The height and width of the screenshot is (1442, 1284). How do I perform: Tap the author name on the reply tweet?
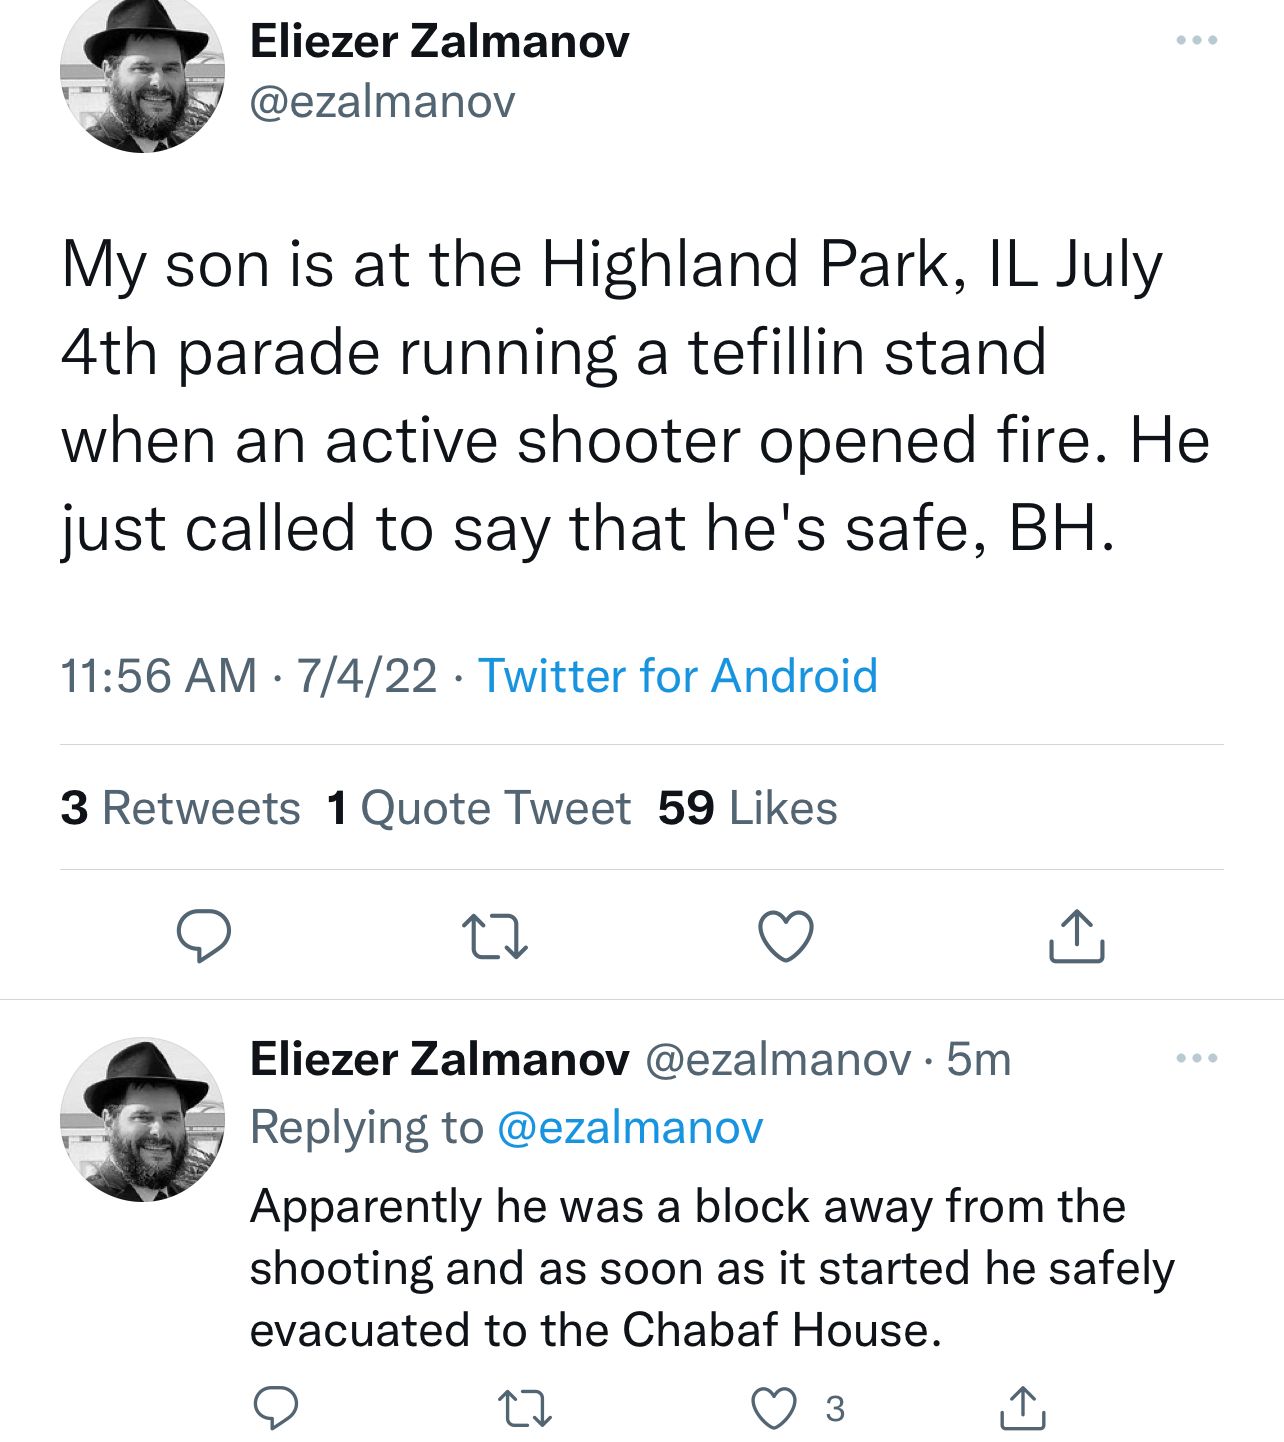coord(439,1059)
